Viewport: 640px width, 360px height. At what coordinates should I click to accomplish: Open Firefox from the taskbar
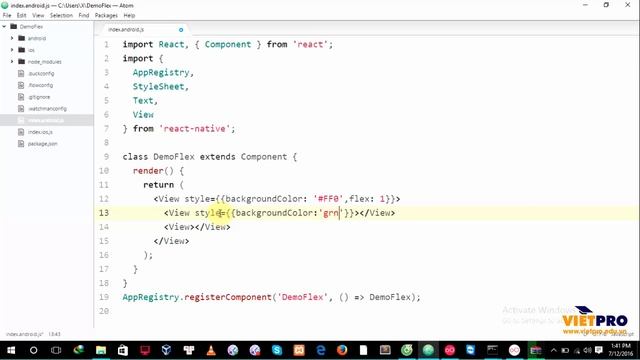pyautogui.click(x=342, y=350)
